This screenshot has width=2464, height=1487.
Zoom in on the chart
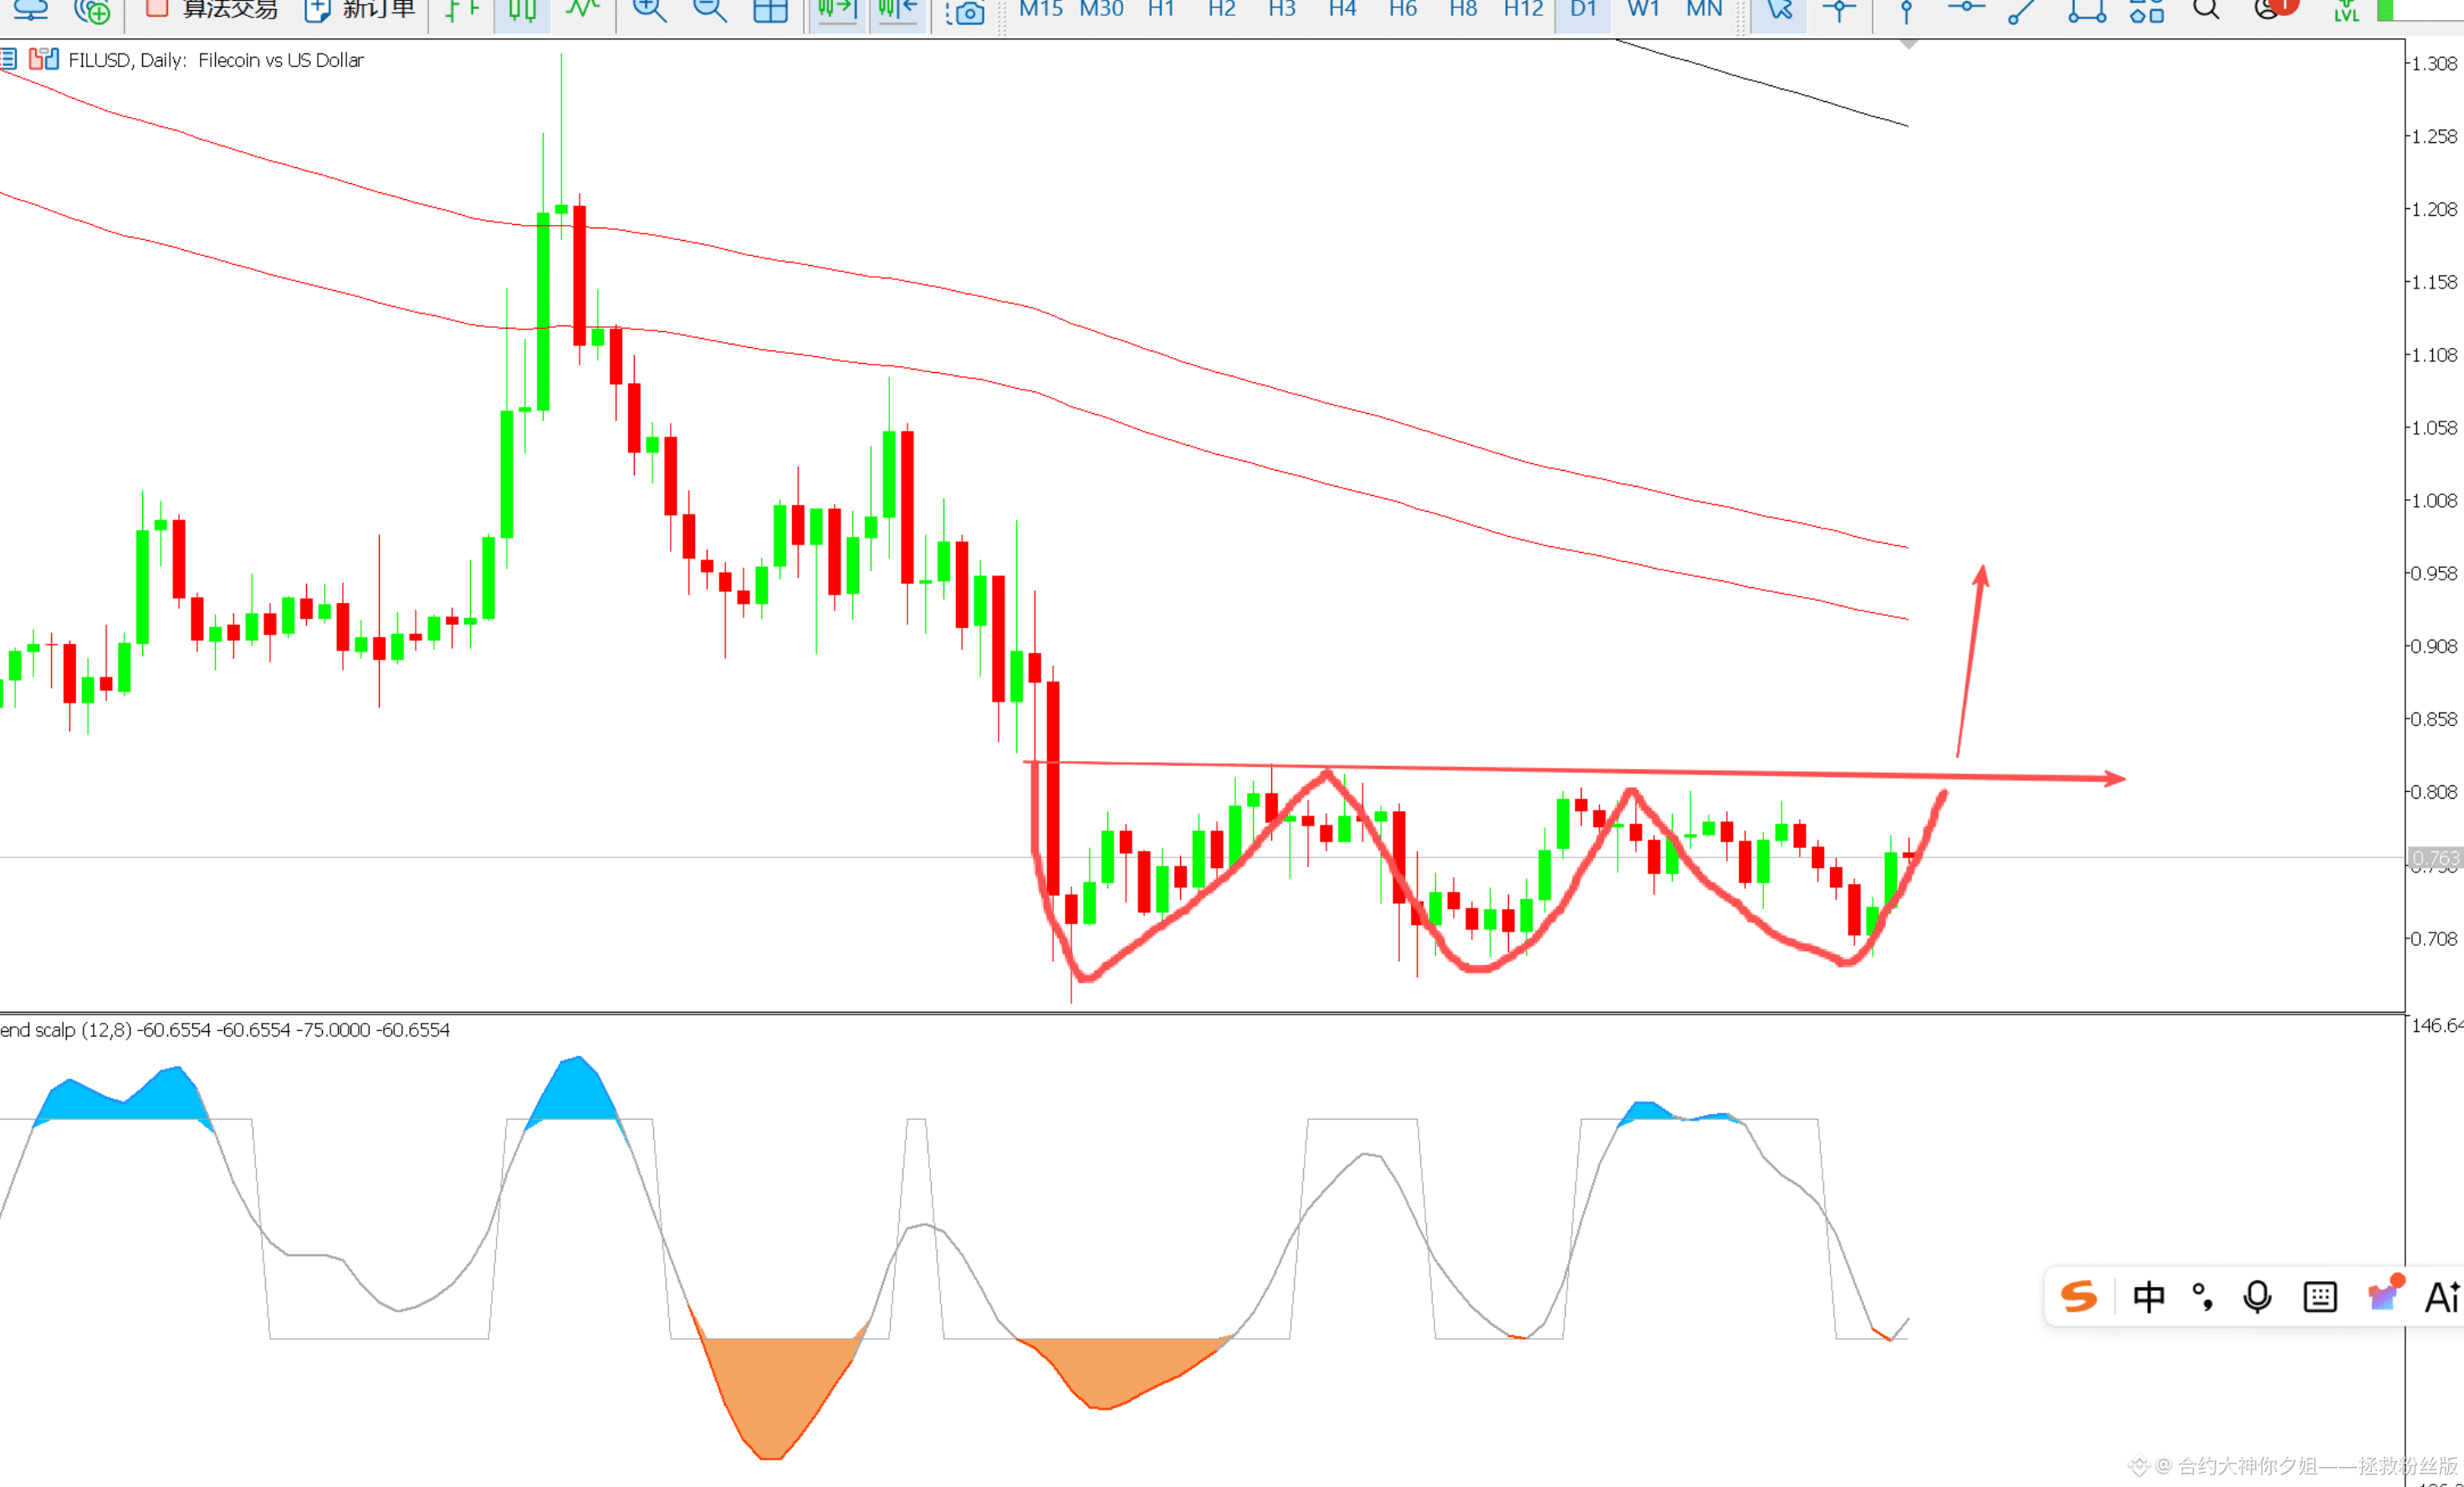650,10
